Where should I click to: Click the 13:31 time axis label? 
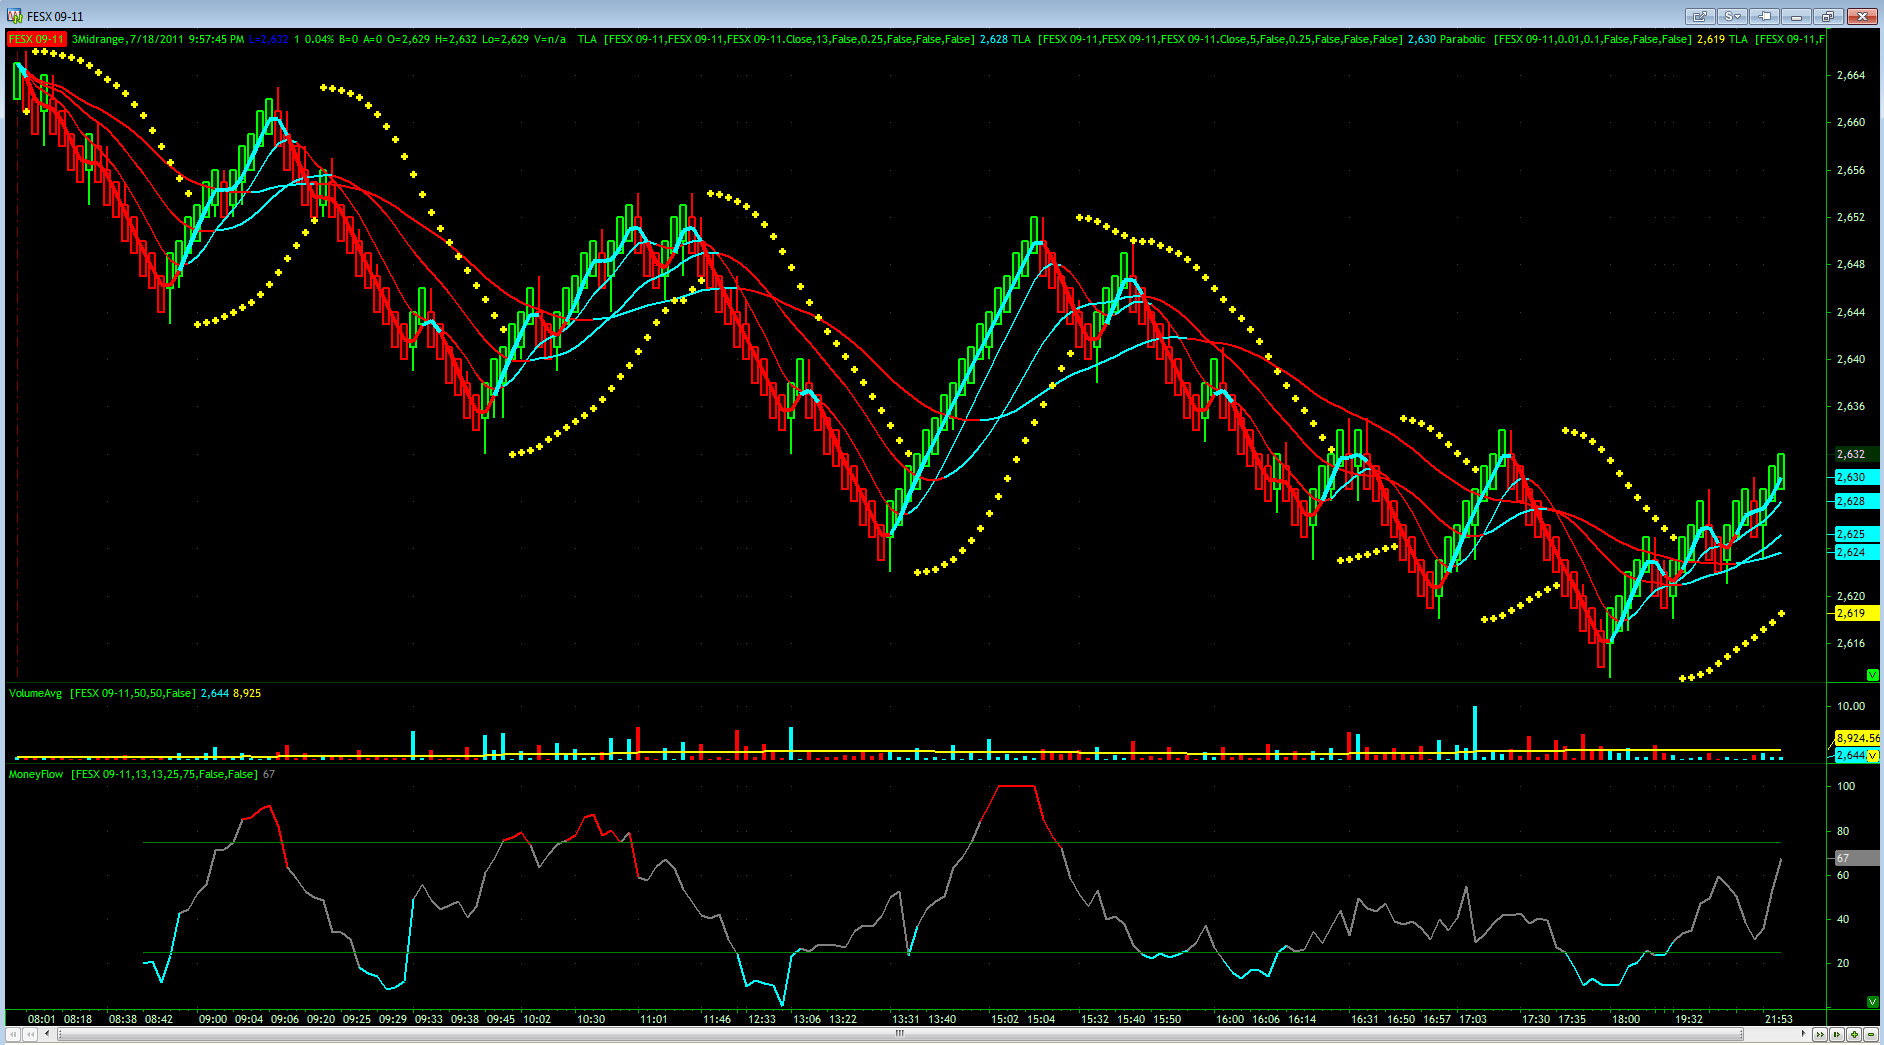click(x=906, y=1019)
